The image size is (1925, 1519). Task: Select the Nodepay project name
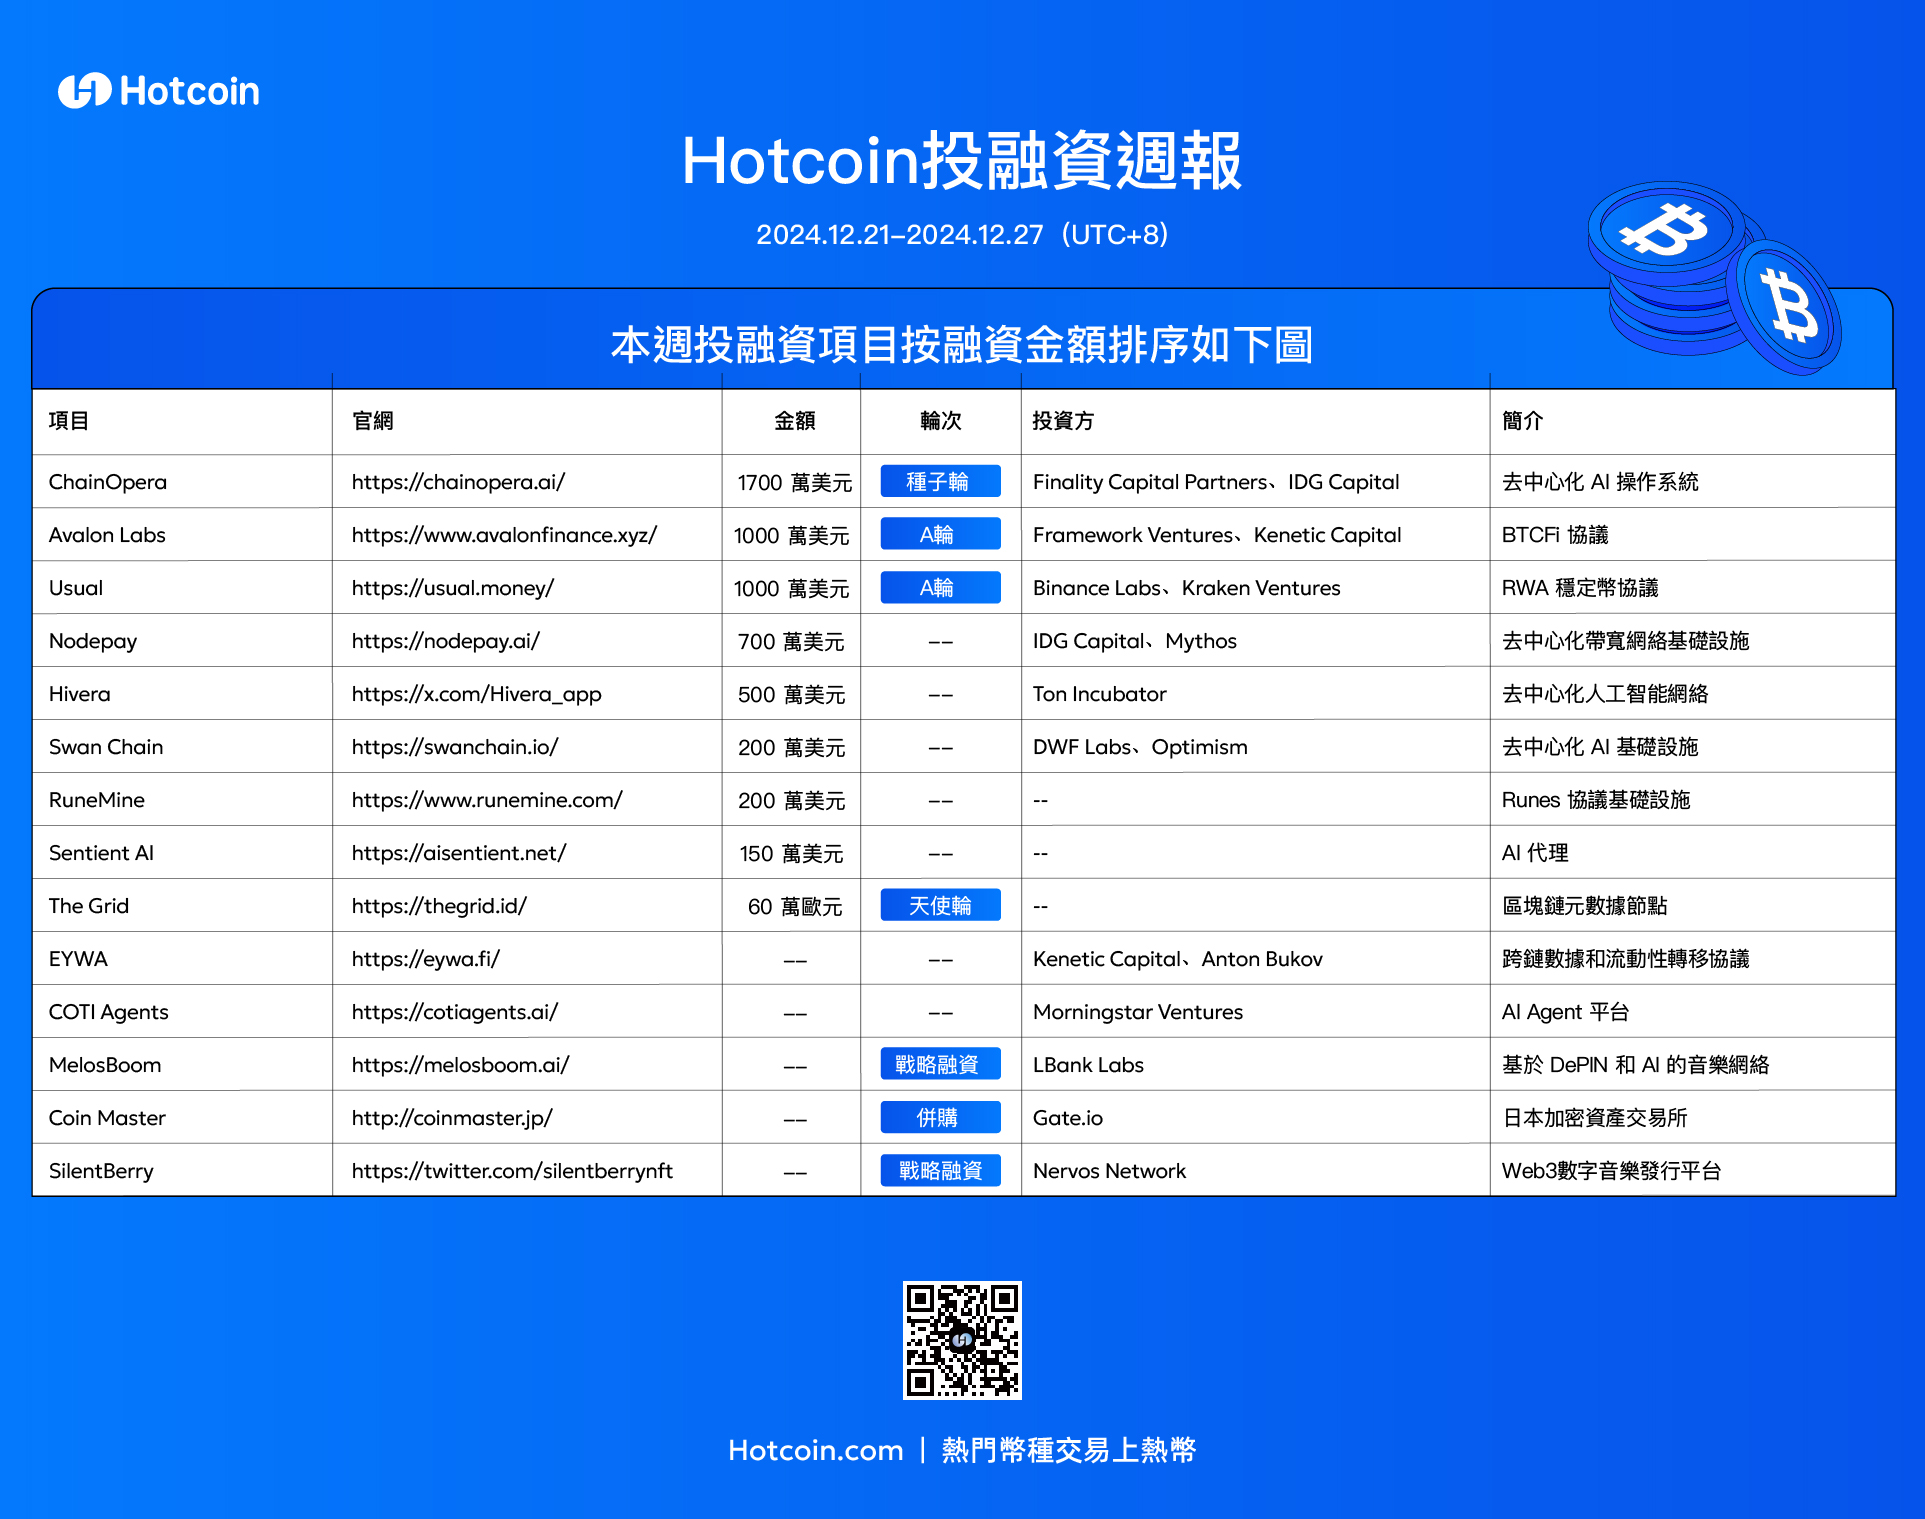pos(93,641)
